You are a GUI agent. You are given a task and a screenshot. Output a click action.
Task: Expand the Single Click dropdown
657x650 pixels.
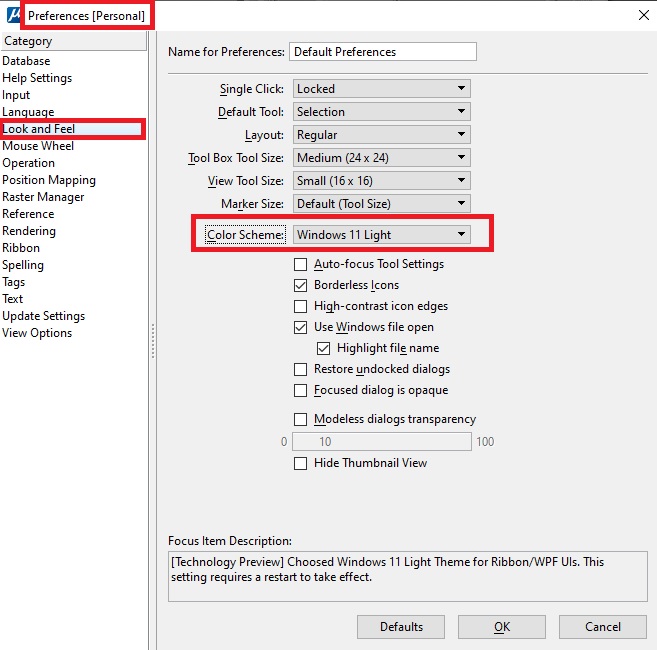coord(382,89)
